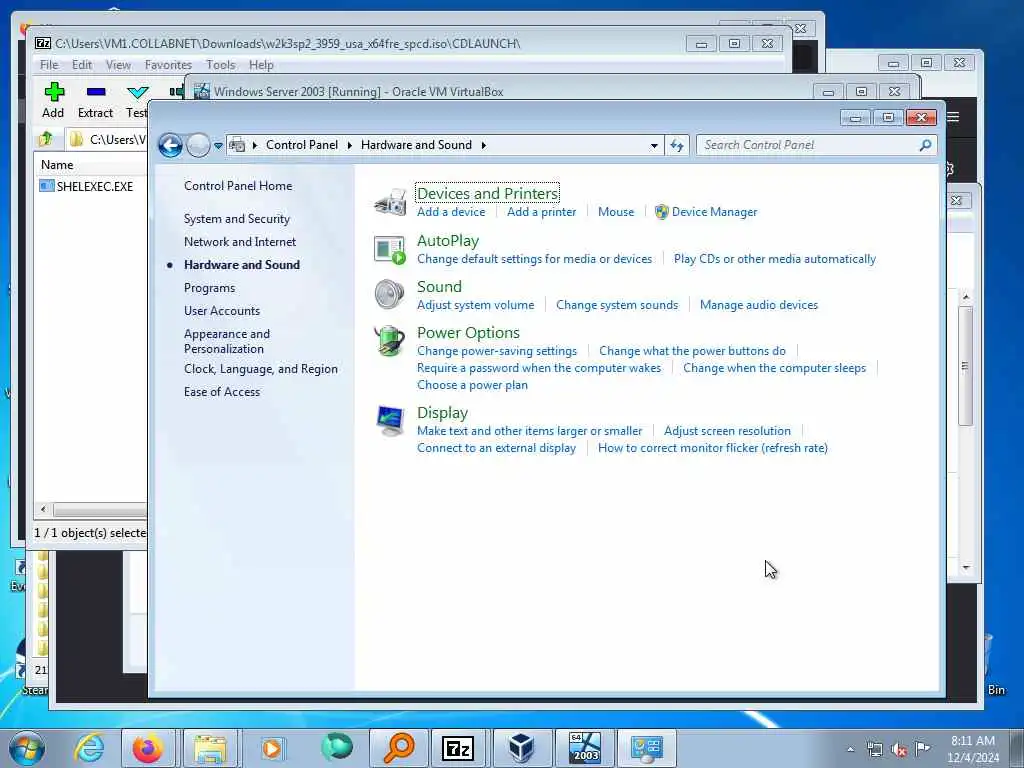This screenshot has width=1024, height=768.
Task: Click the up-folder icon in 7-Zip
Action: click(x=46, y=139)
